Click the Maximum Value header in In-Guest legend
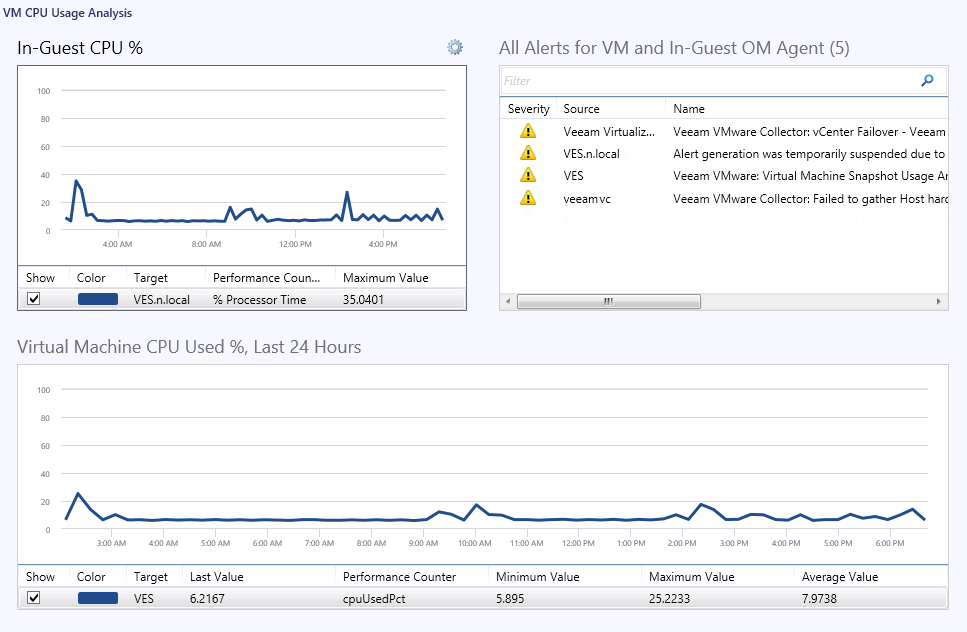Viewport: 967px width, 632px height. pos(385,277)
